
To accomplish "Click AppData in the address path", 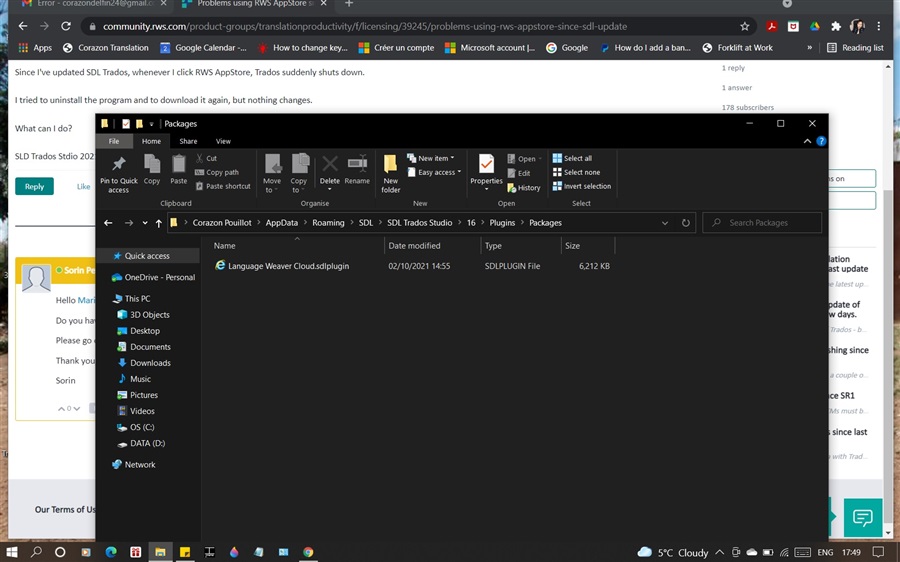I will pyautogui.click(x=282, y=223).
